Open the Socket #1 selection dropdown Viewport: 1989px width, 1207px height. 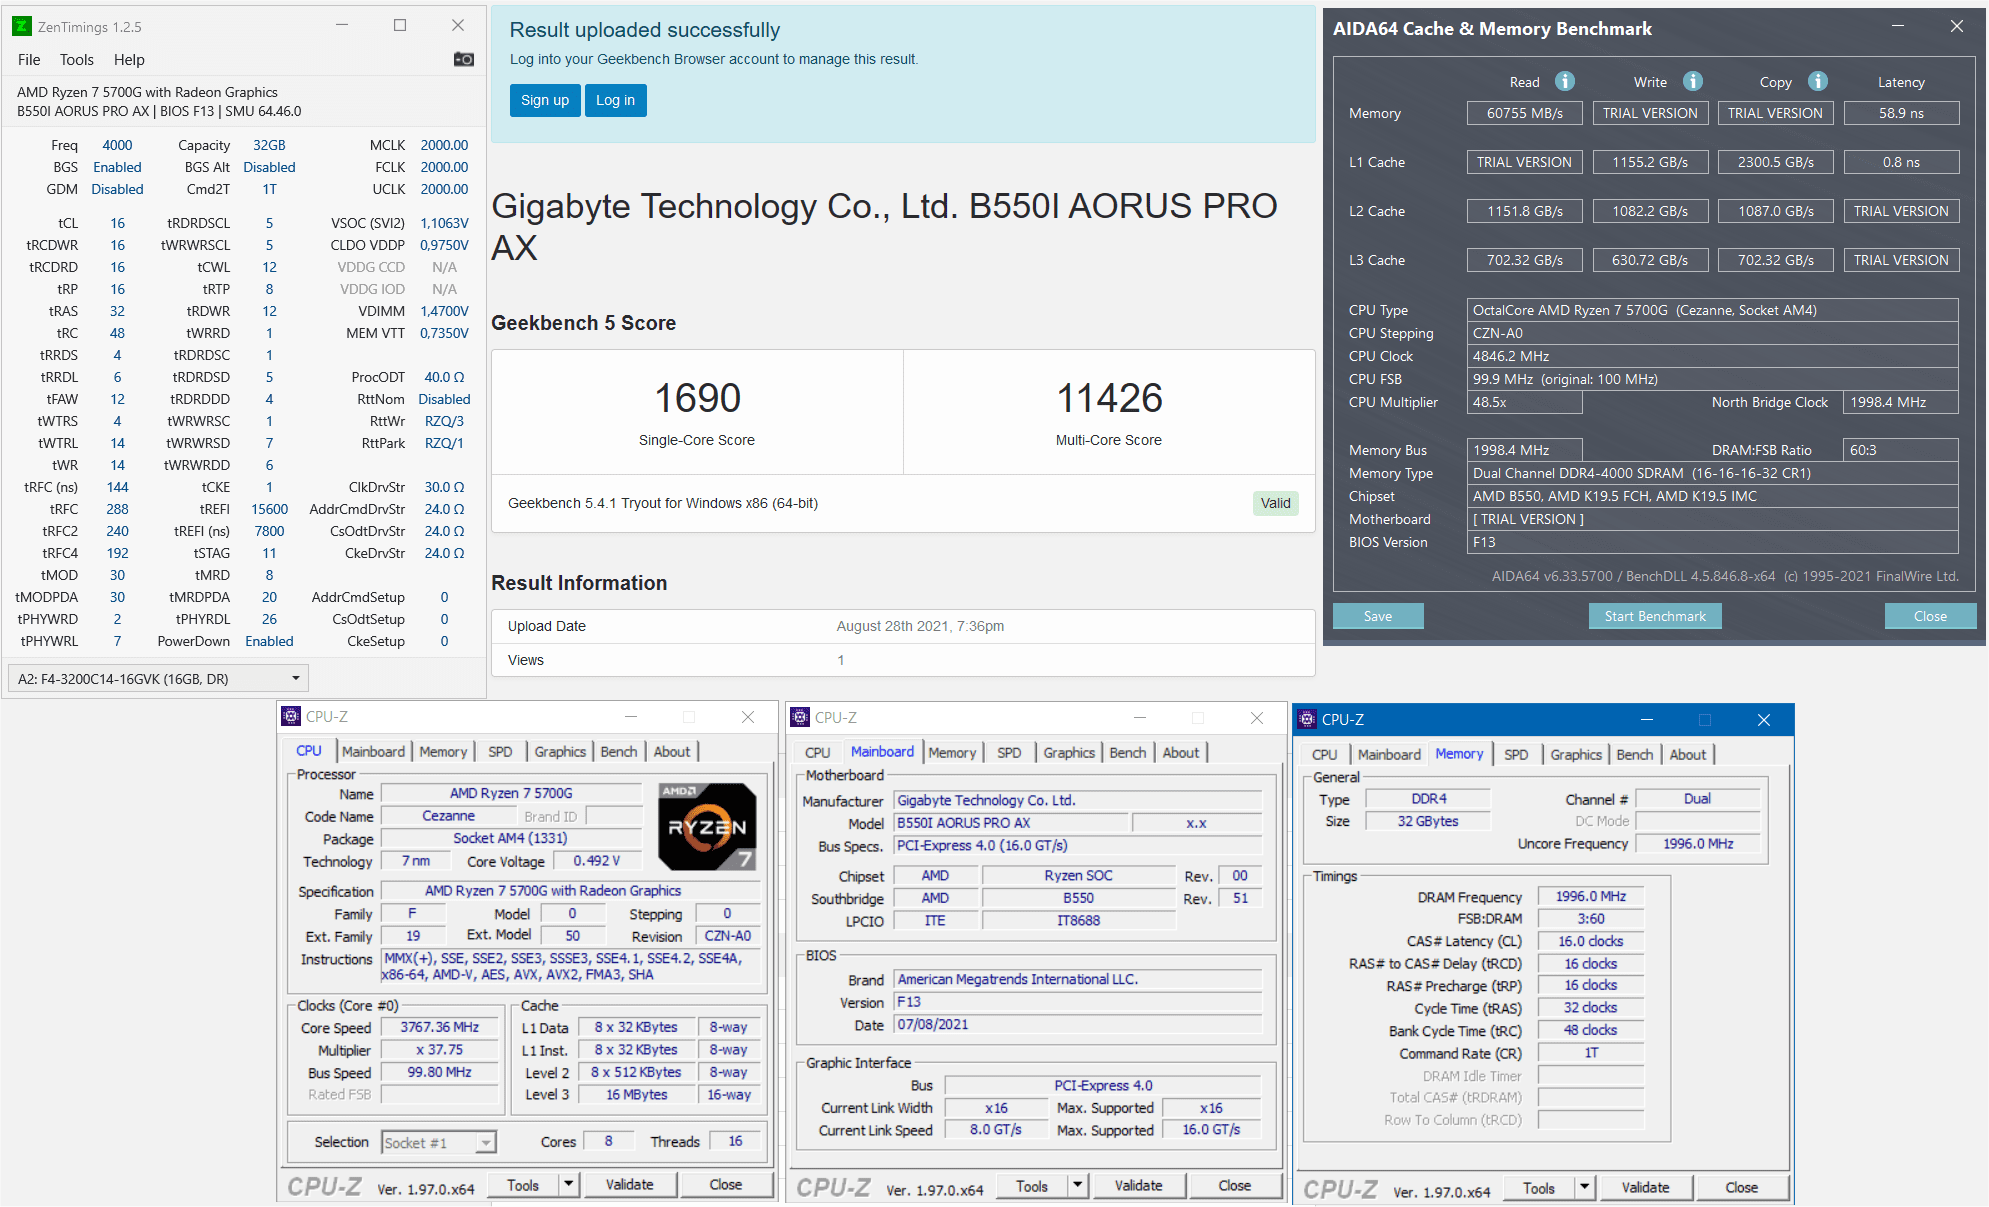coord(439,1142)
